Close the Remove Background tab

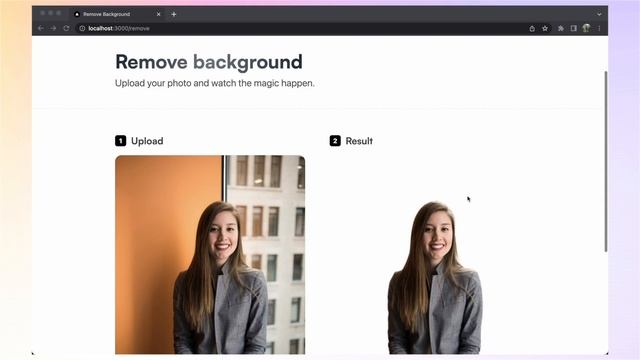click(x=158, y=14)
